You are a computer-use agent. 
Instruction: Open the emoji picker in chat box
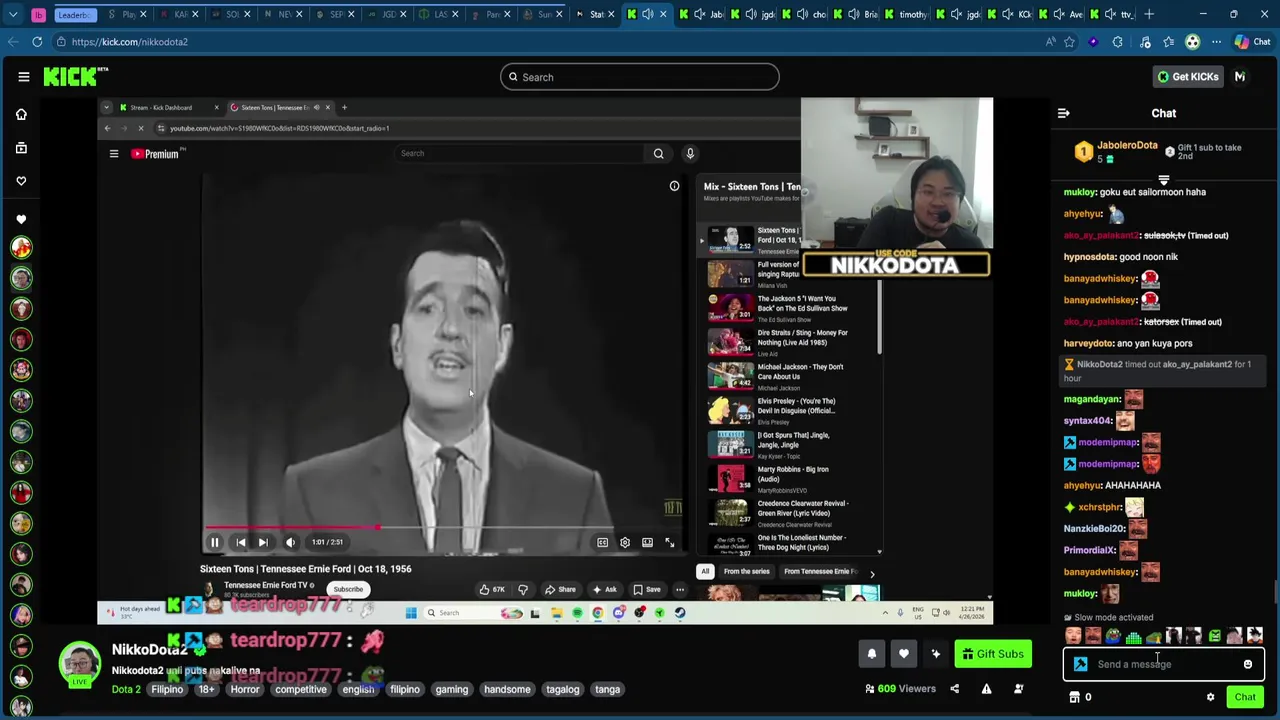pyautogui.click(x=1247, y=664)
